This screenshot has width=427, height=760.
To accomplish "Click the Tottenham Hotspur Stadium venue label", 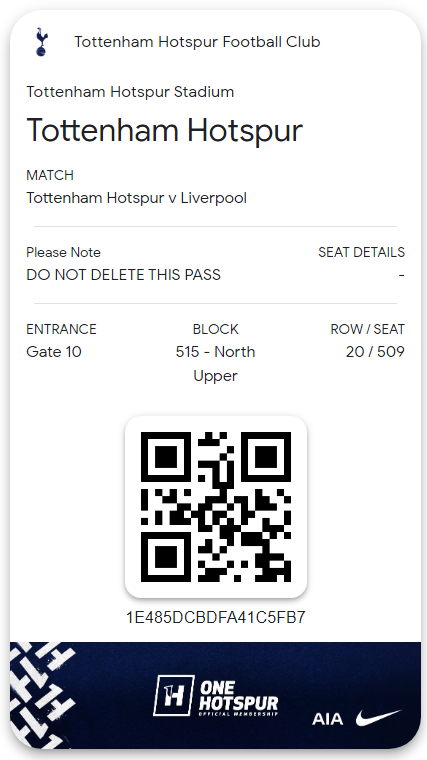I will click(x=130, y=92).
